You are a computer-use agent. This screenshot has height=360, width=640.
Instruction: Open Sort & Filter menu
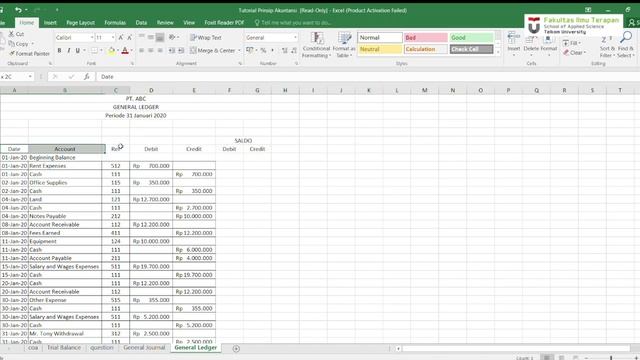606,46
